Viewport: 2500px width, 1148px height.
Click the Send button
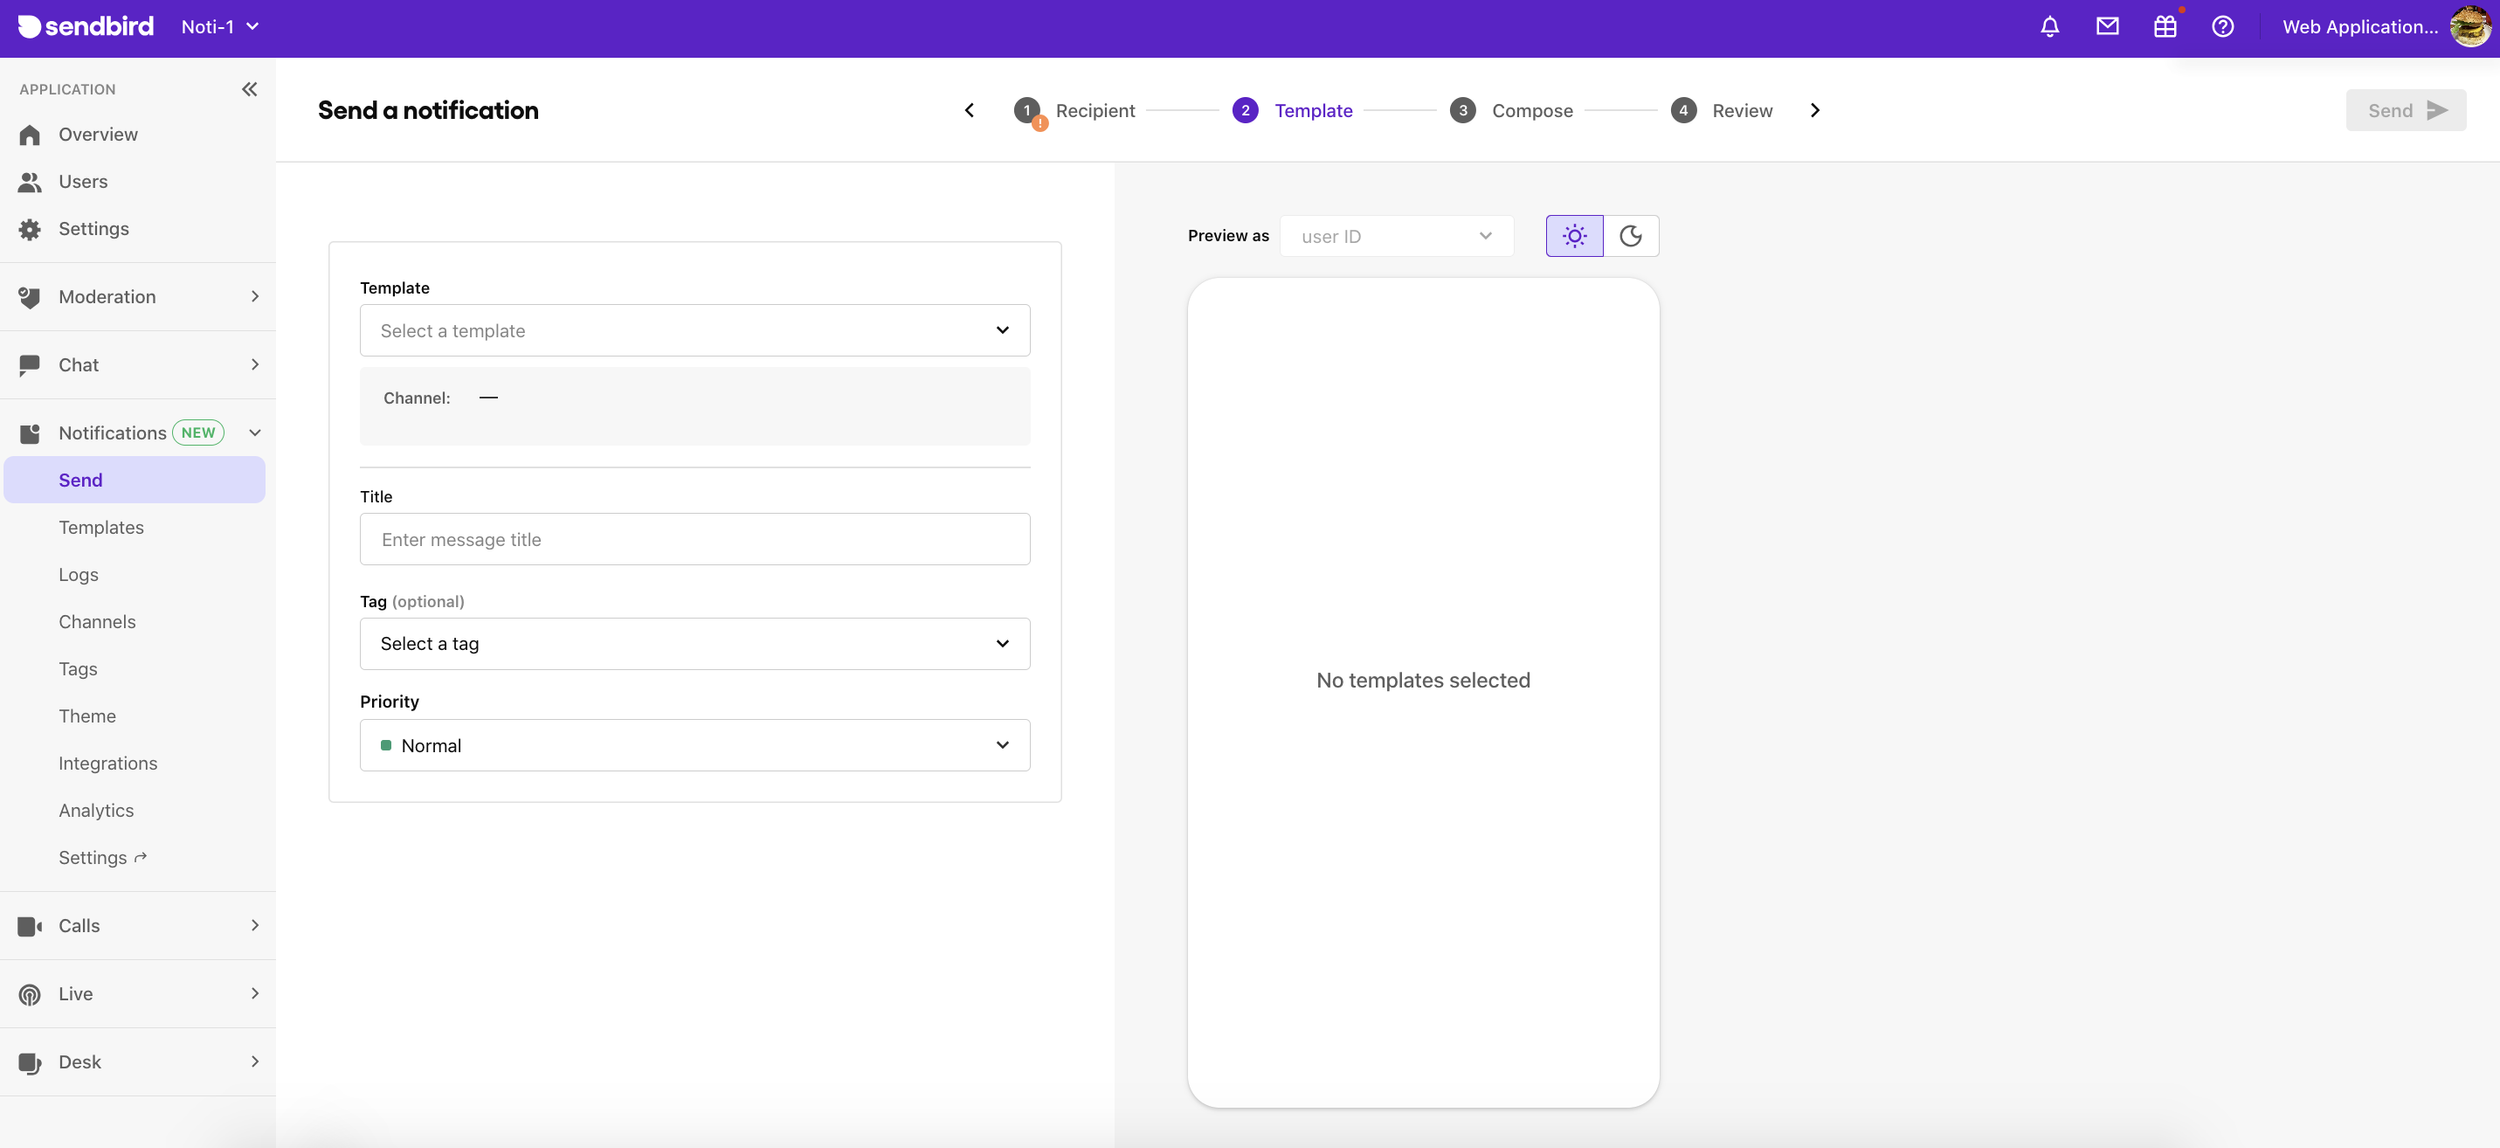2405,110
